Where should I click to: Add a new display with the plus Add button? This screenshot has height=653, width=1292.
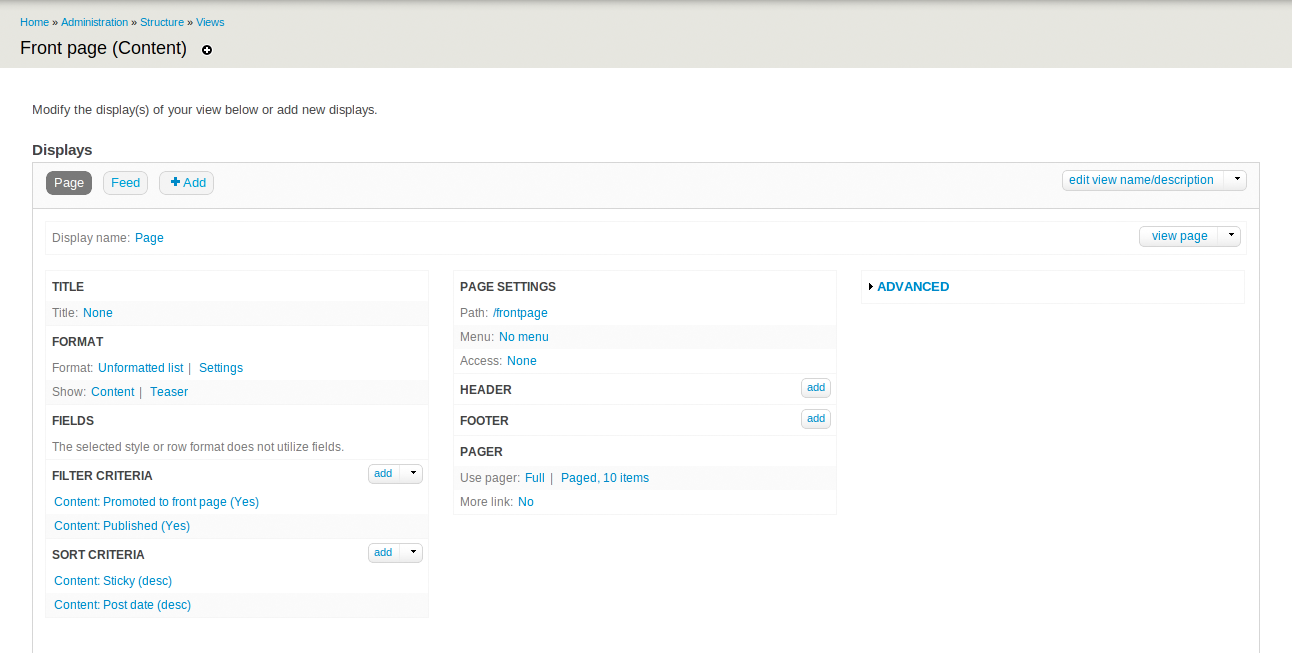coord(187,183)
